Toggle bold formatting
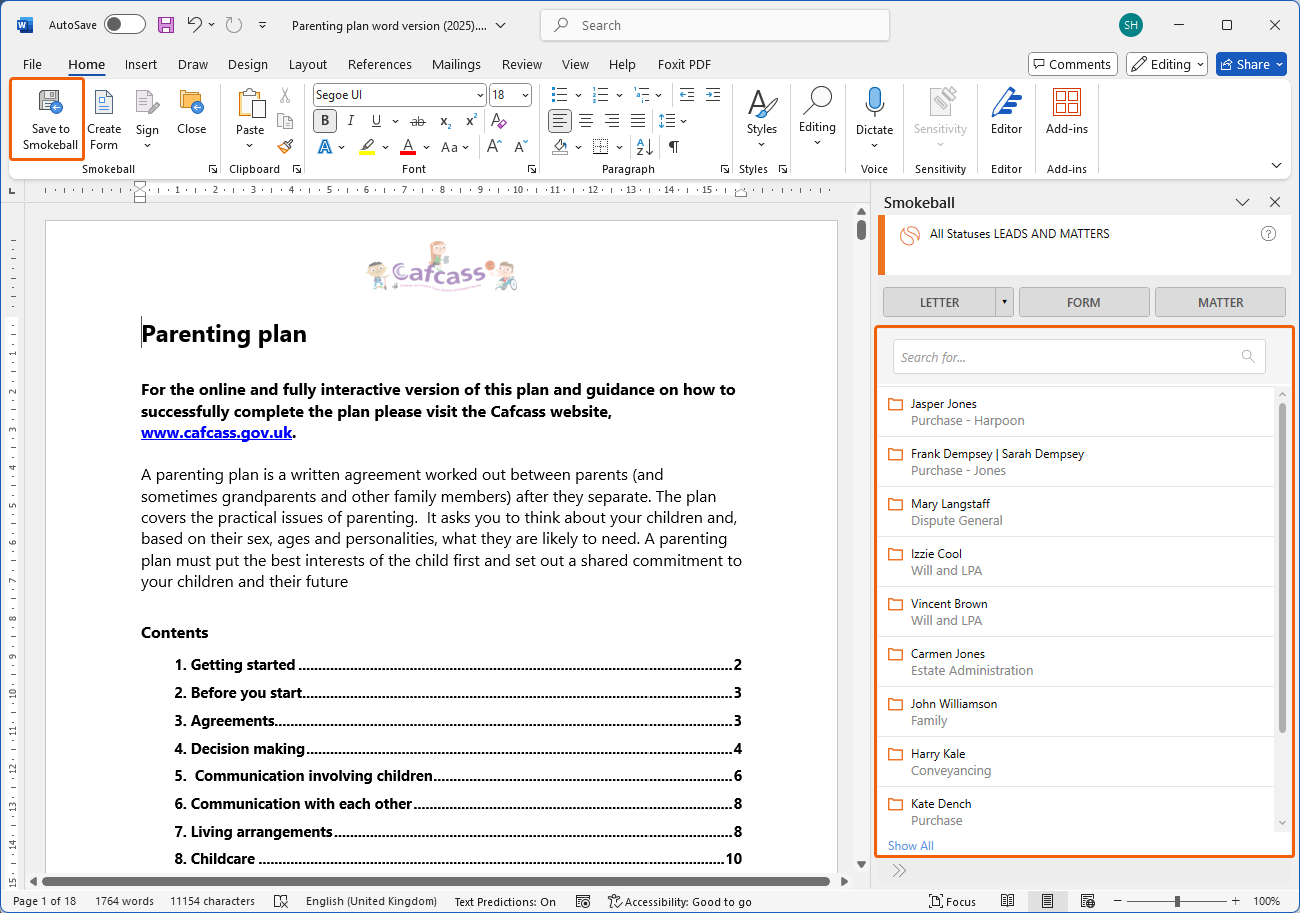 [x=325, y=121]
